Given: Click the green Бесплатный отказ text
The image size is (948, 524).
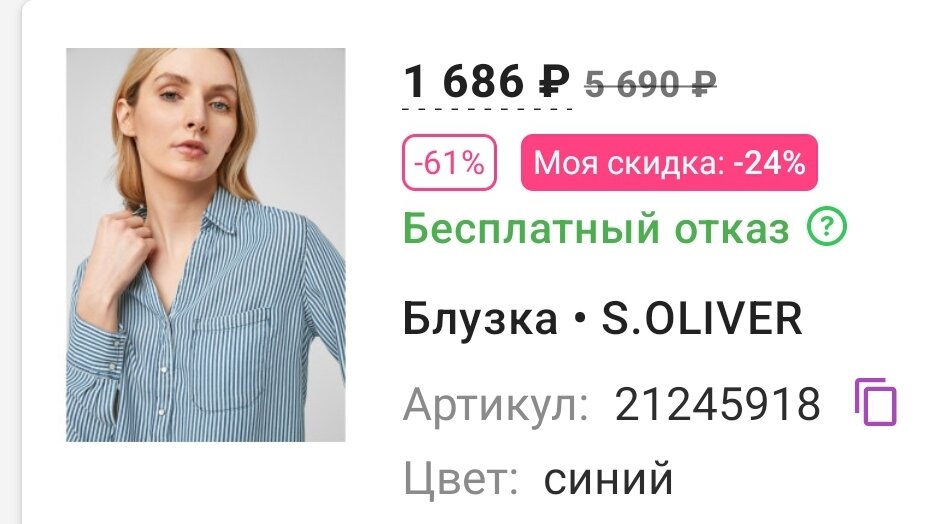Looking at the screenshot, I should click(596, 228).
